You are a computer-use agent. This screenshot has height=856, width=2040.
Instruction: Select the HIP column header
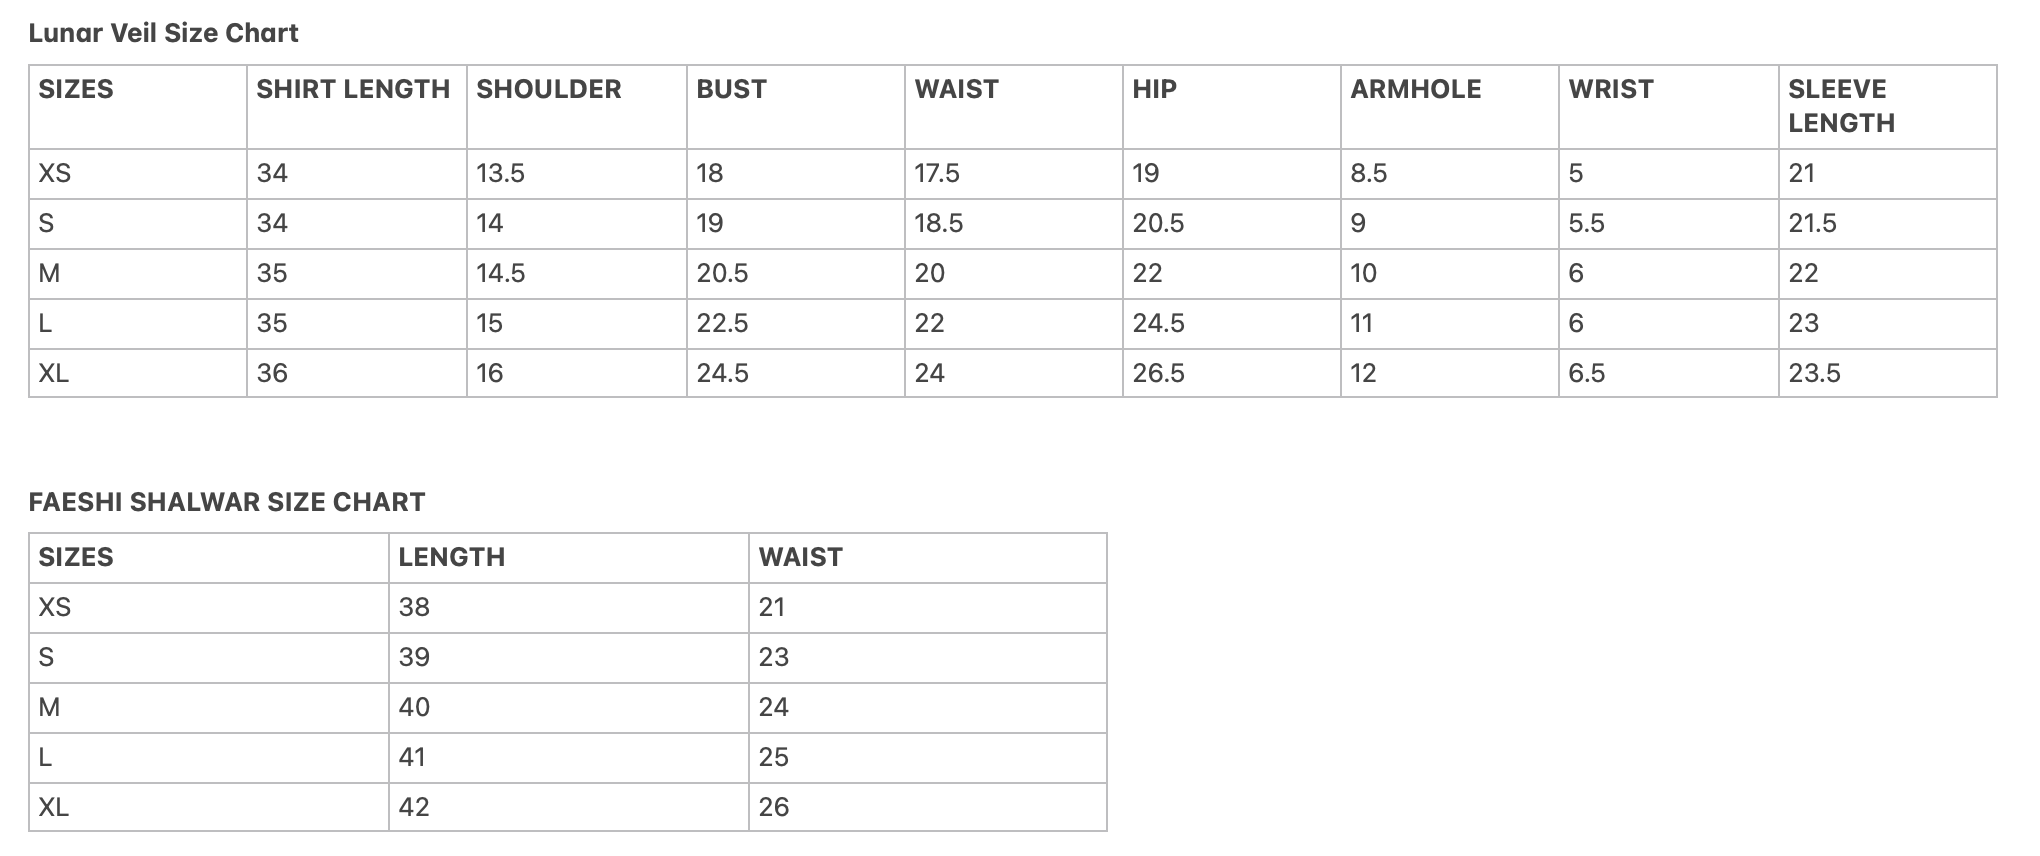1154,89
